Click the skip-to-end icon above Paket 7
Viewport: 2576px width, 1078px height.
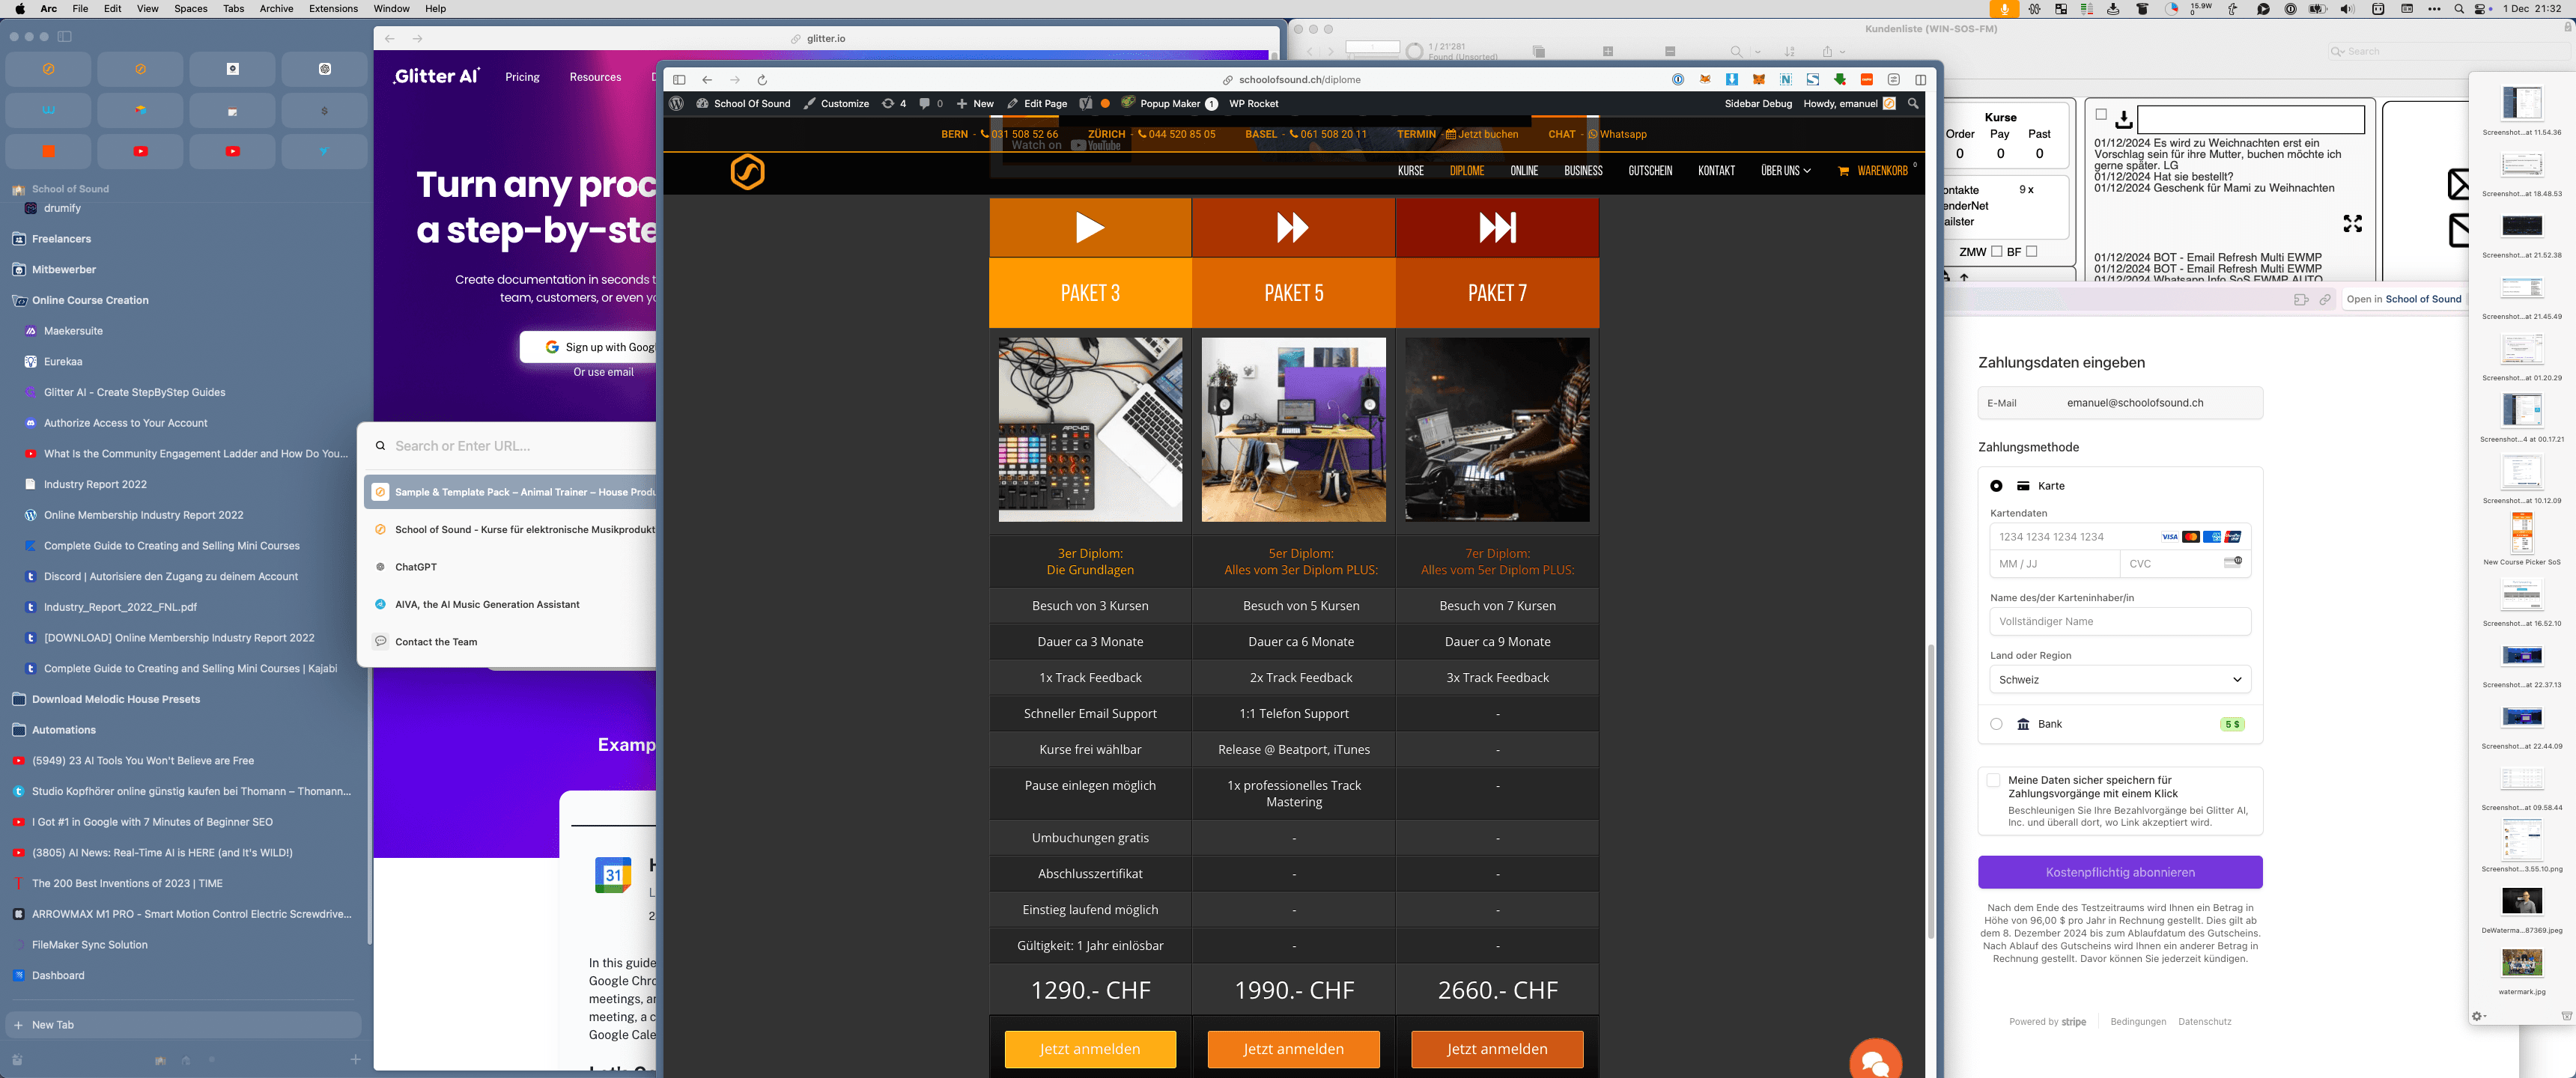point(1497,228)
